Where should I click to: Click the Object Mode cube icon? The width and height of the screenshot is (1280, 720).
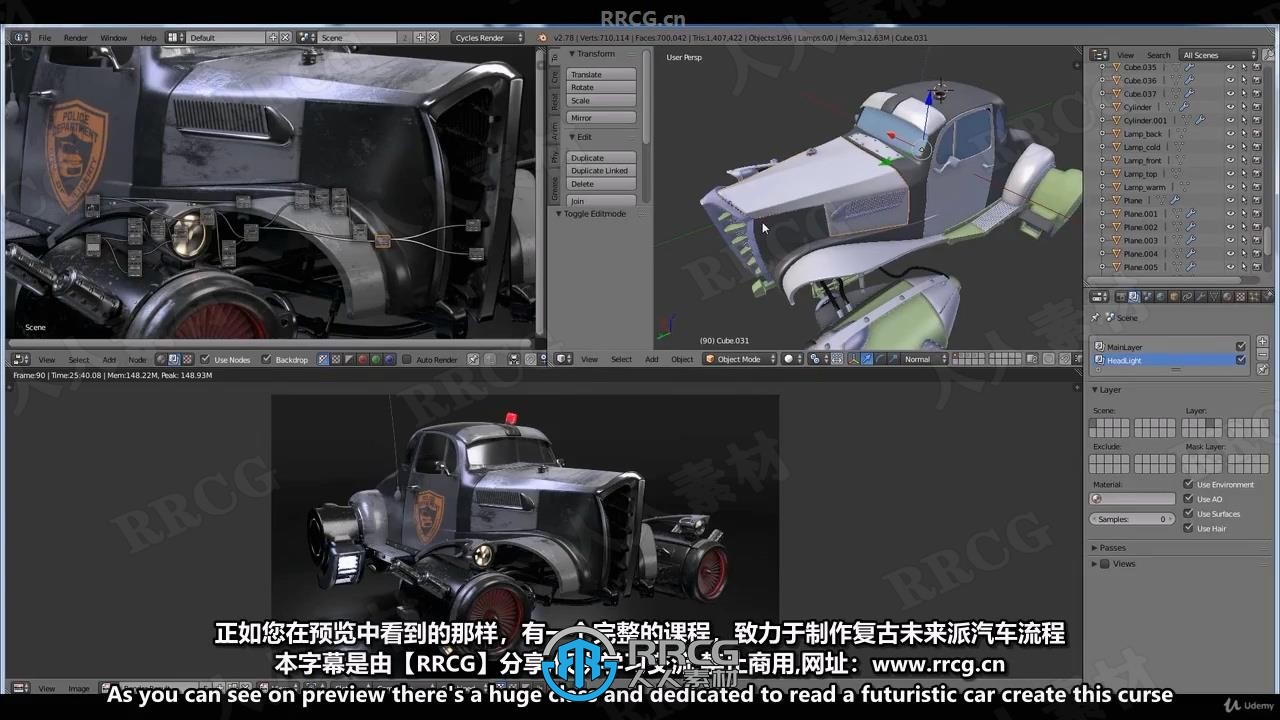[x=709, y=359]
